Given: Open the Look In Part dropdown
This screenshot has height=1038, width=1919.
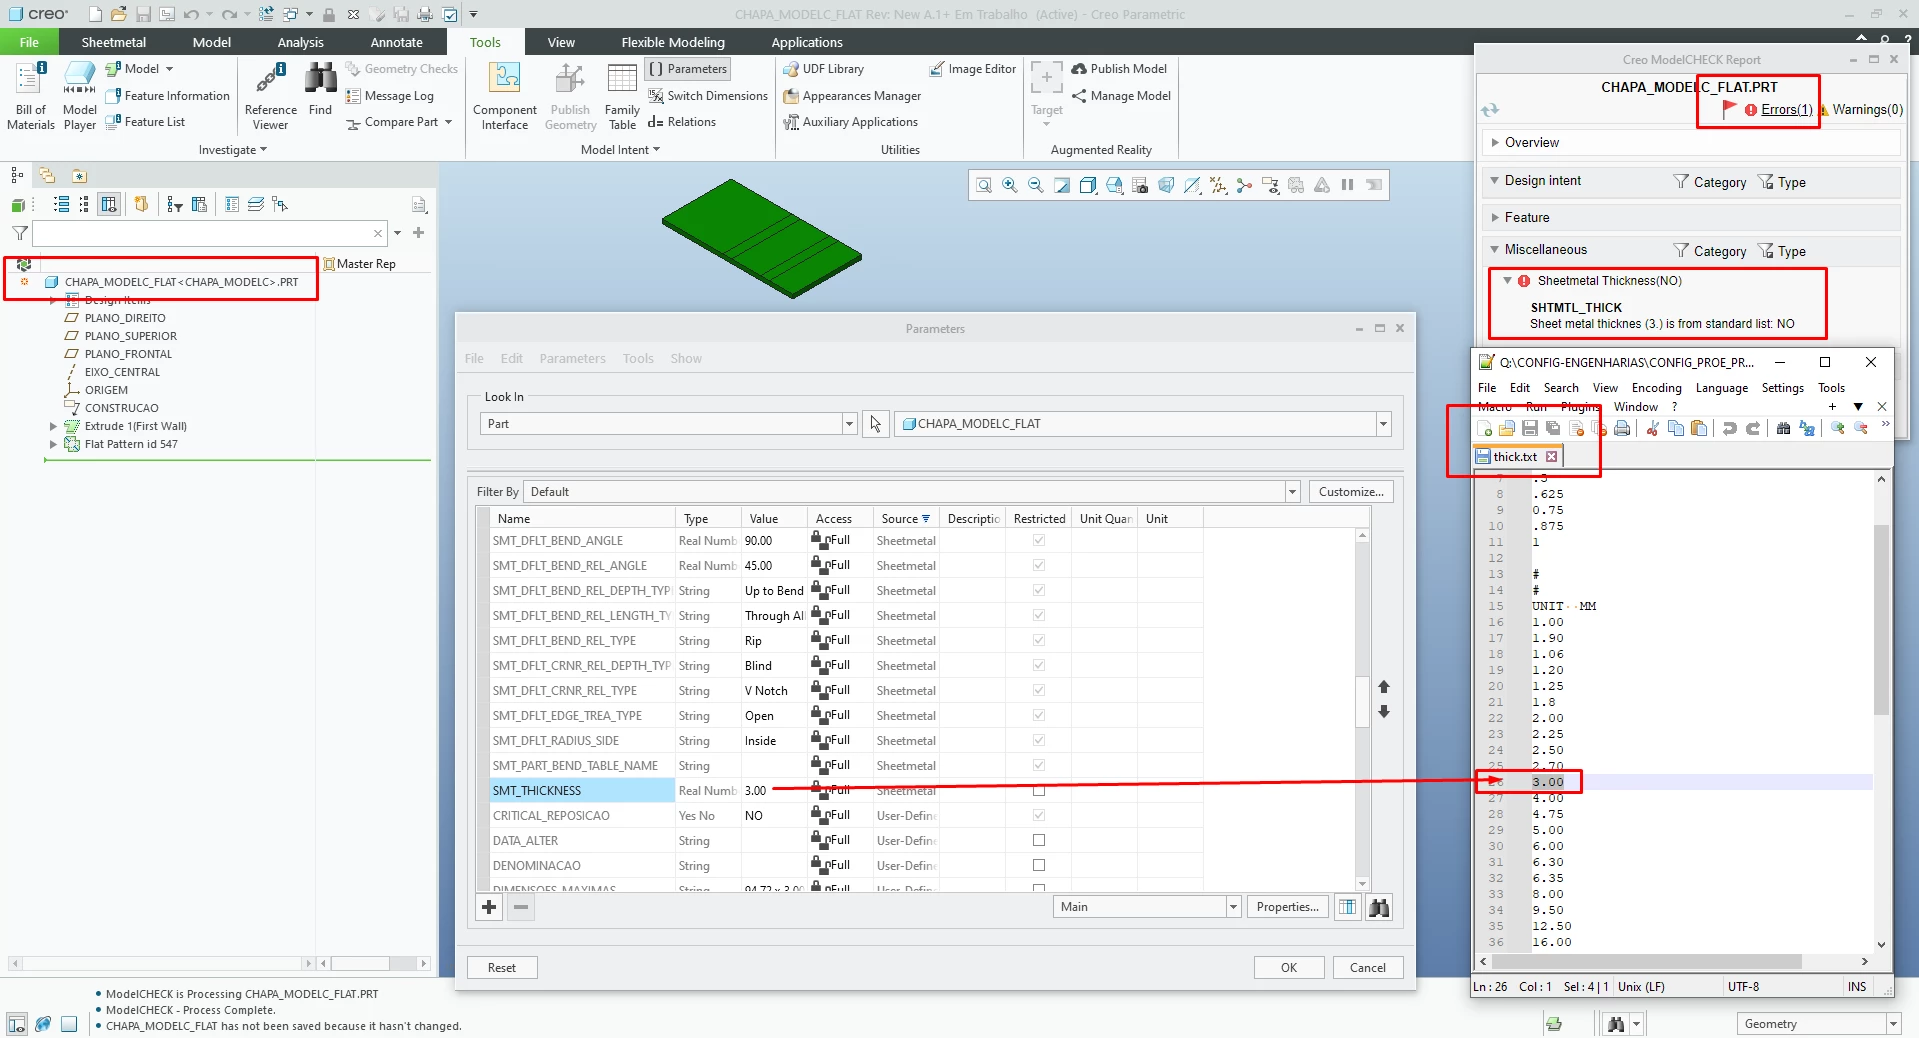Looking at the screenshot, I should coord(849,424).
